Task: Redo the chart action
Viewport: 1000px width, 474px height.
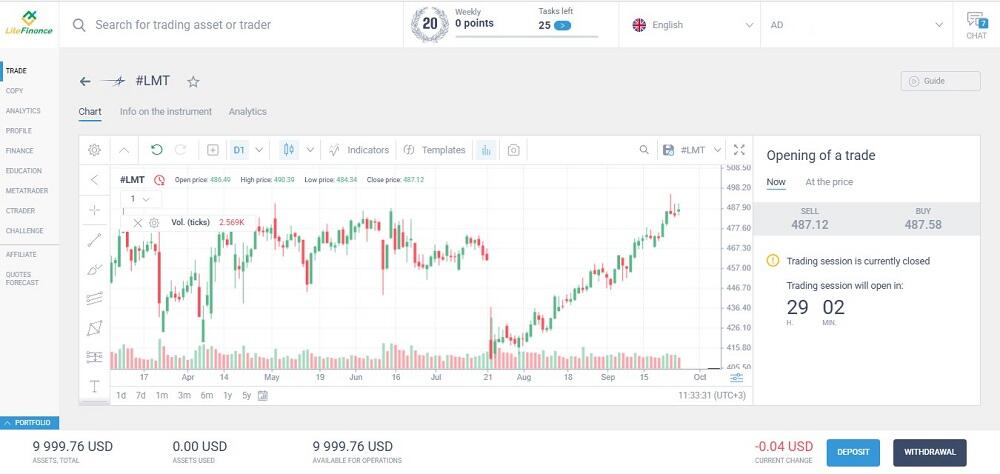Action: point(180,150)
